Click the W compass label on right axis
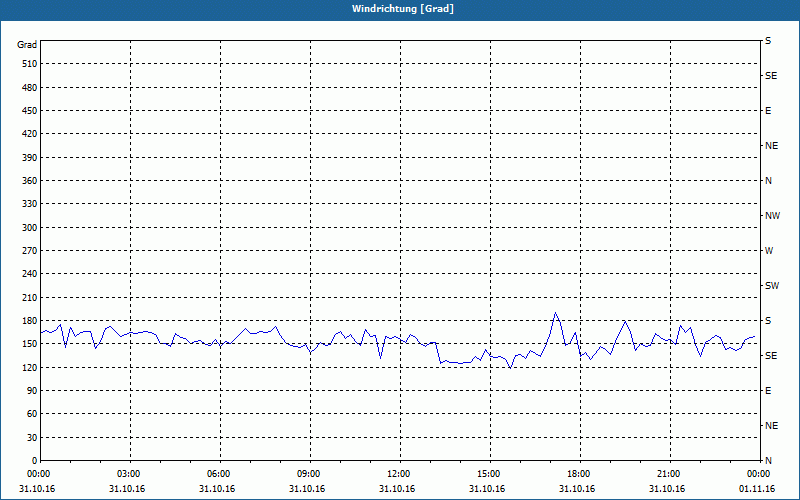The width and height of the screenshot is (800, 500). coord(769,251)
